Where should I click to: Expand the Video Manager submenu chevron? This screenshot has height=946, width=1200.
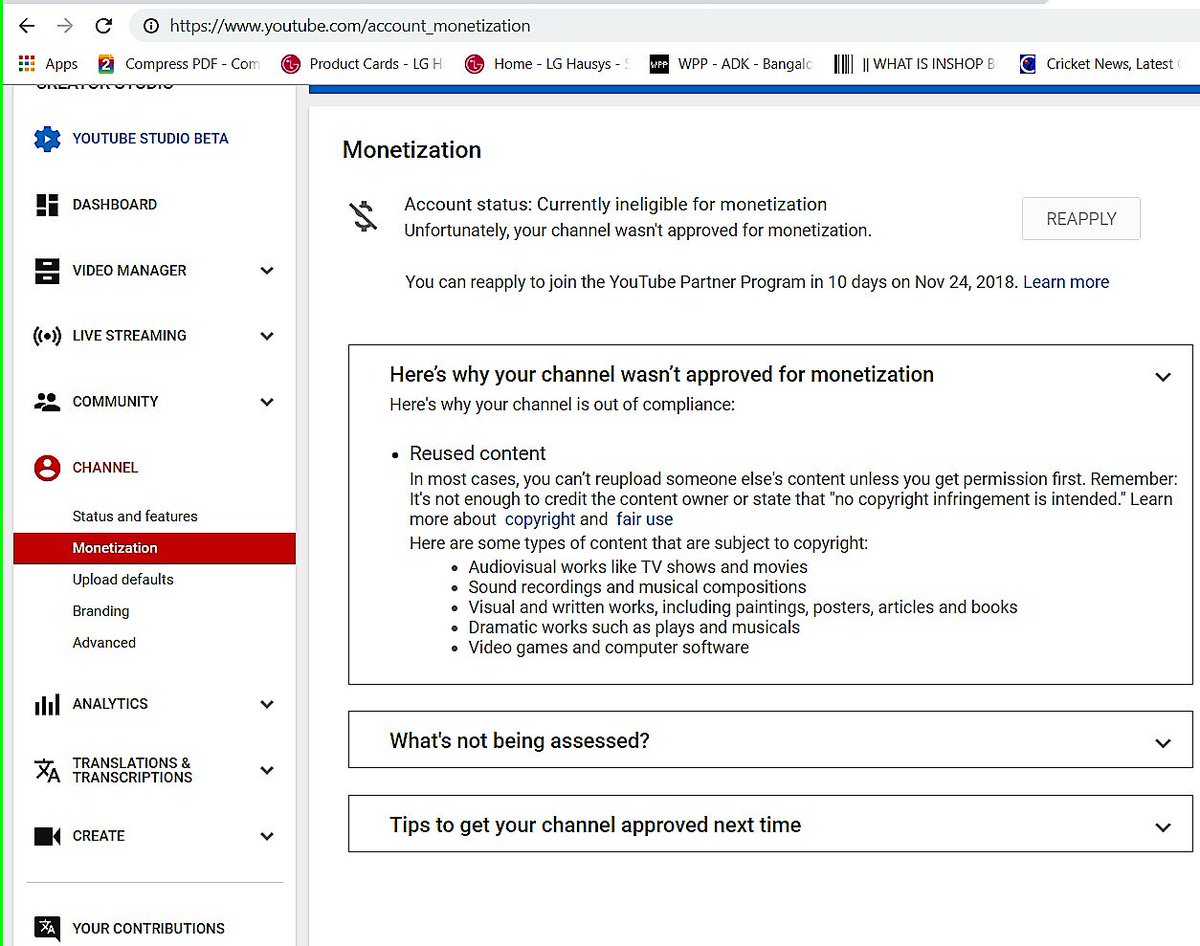(267, 271)
